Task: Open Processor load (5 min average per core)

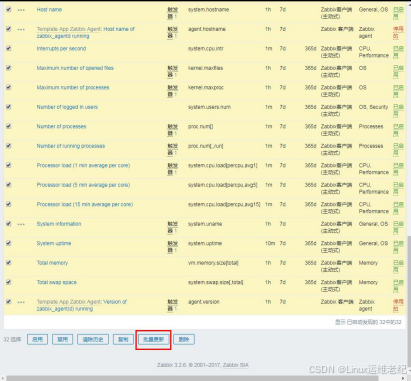Action: (x=83, y=185)
